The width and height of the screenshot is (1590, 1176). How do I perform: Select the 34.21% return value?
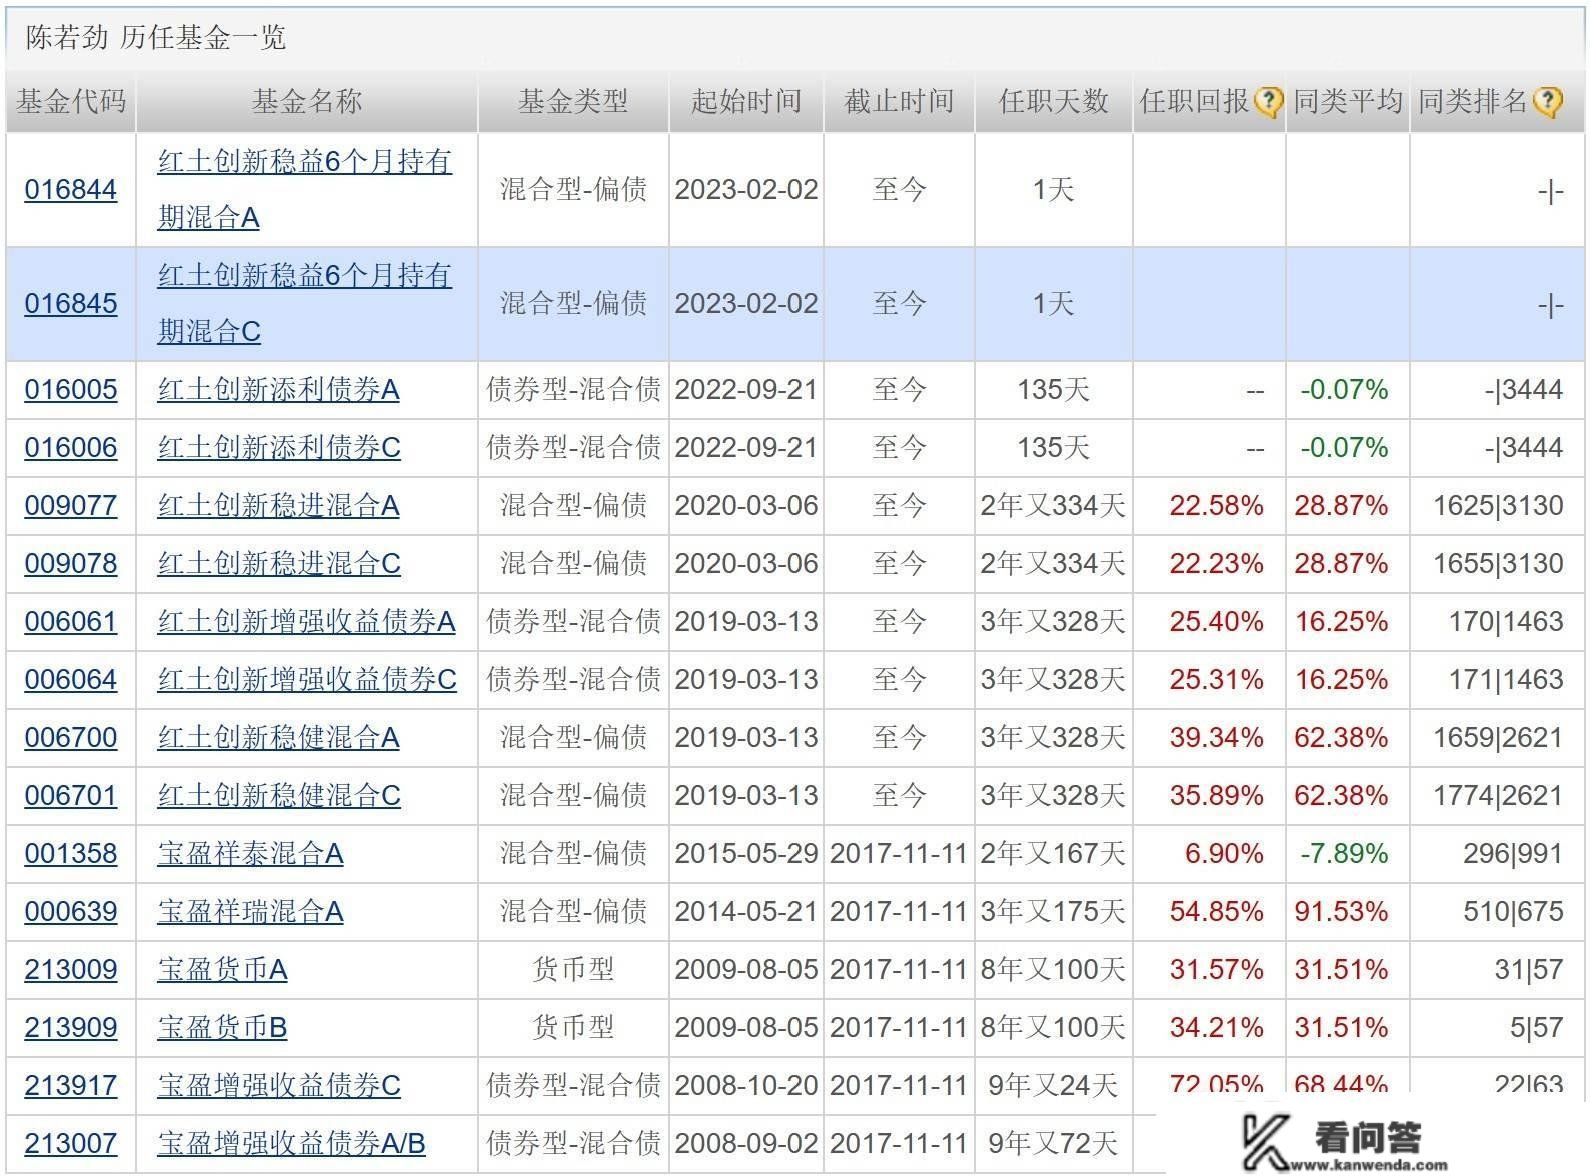pos(1217,1028)
